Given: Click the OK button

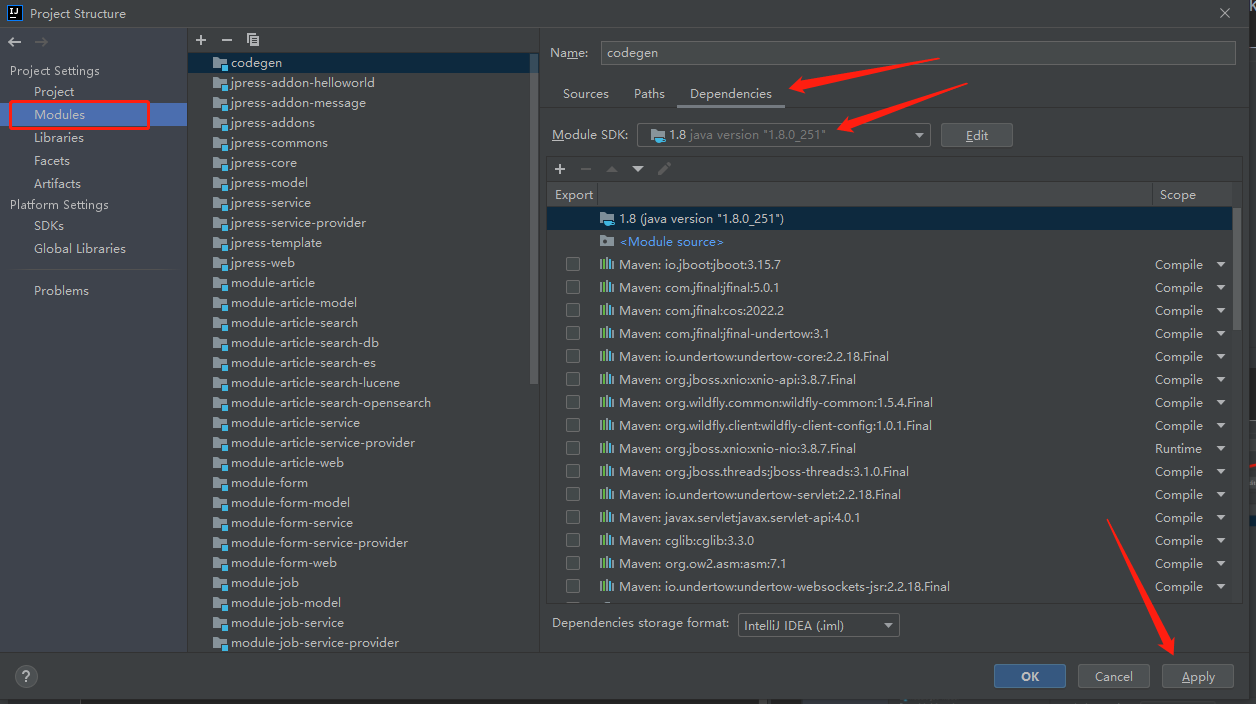Looking at the screenshot, I should [1030, 676].
